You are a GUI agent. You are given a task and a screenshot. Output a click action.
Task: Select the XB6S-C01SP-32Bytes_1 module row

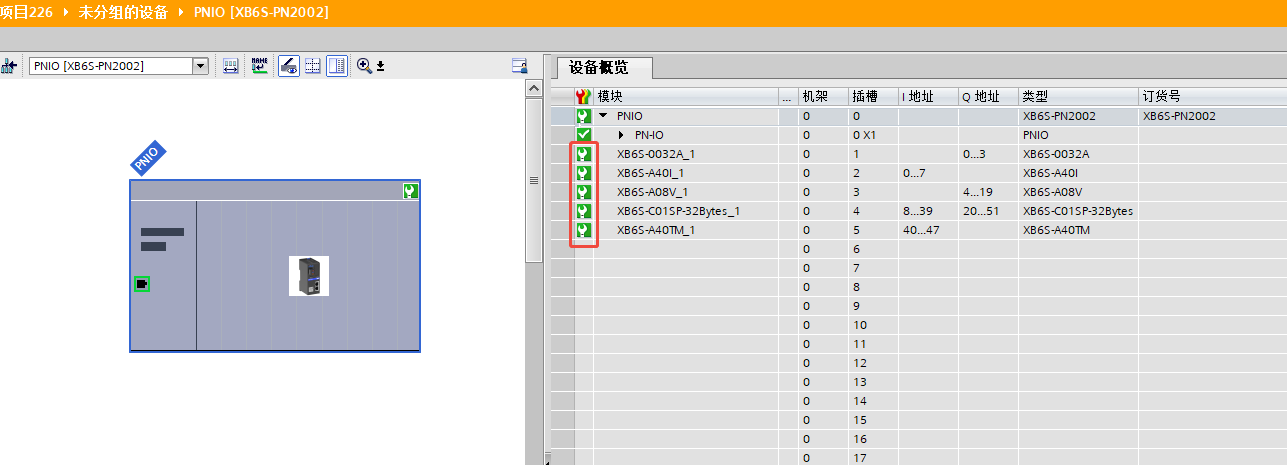(x=678, y=211)
